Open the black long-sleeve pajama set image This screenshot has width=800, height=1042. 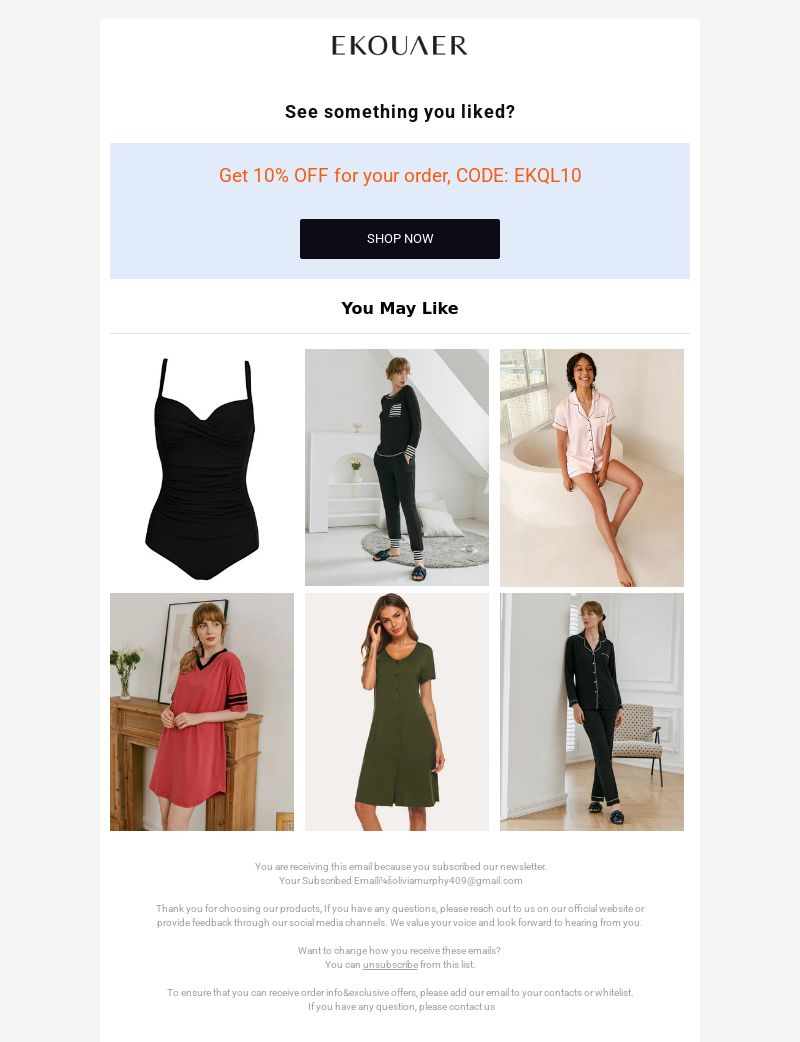[x=591, y=712]
